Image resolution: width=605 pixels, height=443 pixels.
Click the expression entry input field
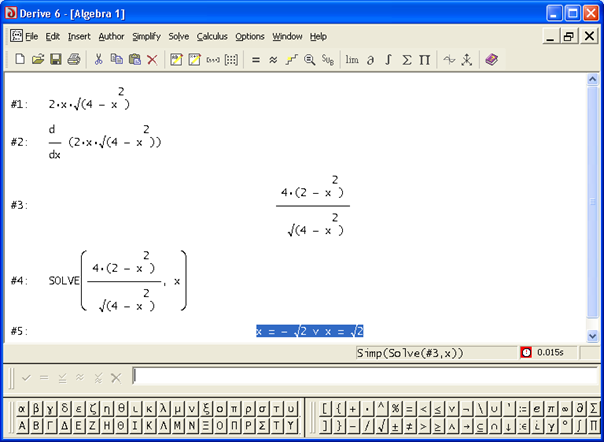click(x=360, y=376)
